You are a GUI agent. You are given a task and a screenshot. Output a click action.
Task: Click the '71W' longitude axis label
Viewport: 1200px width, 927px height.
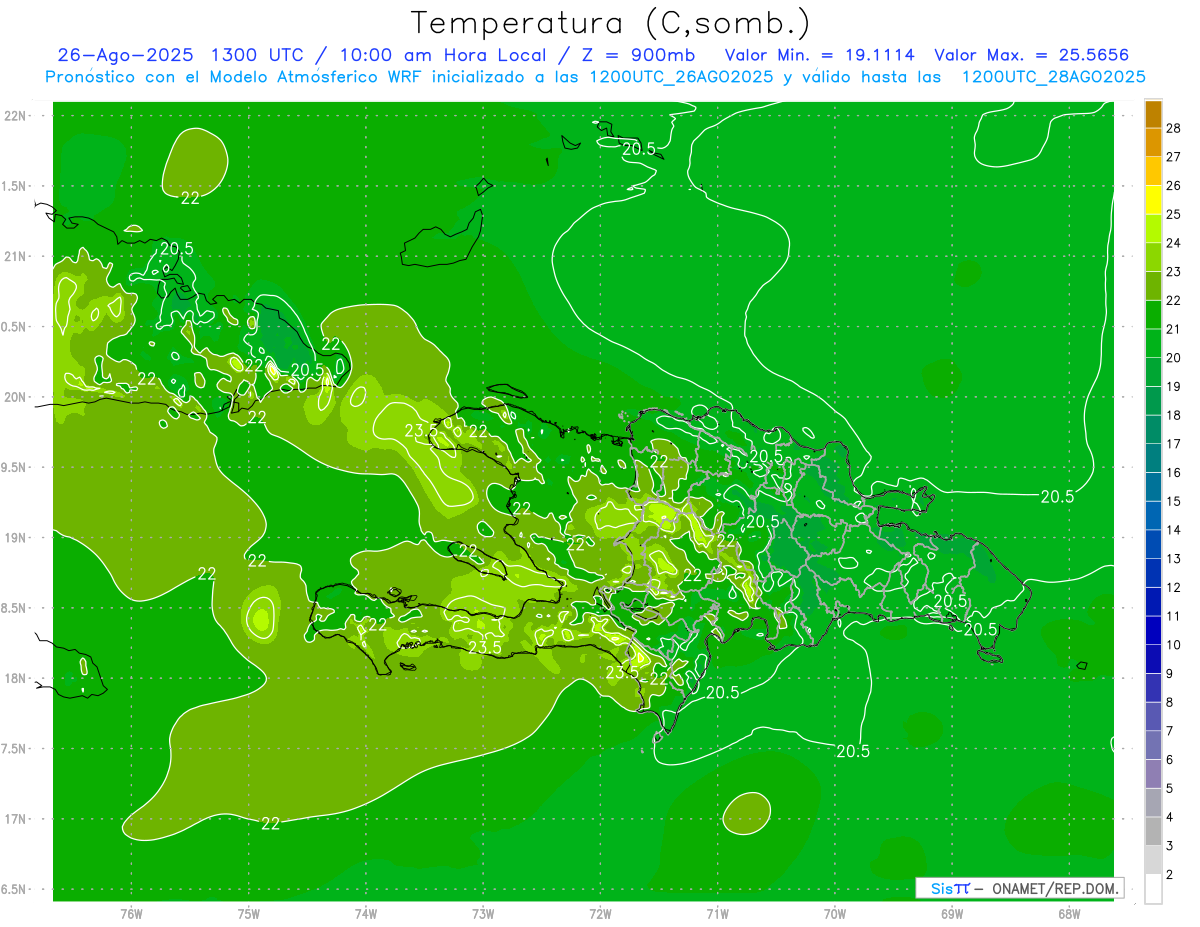(717, 914)
